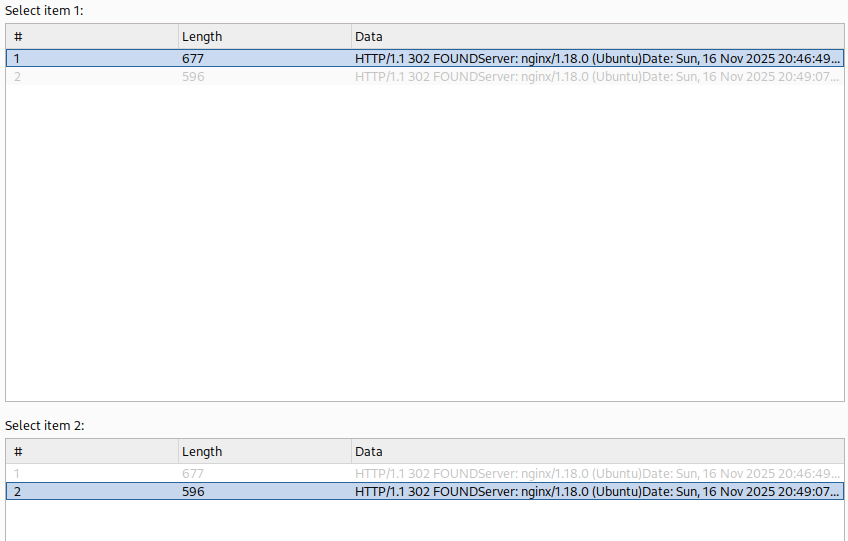Click length 596 in the item 1 table

[x=193, y=76]
